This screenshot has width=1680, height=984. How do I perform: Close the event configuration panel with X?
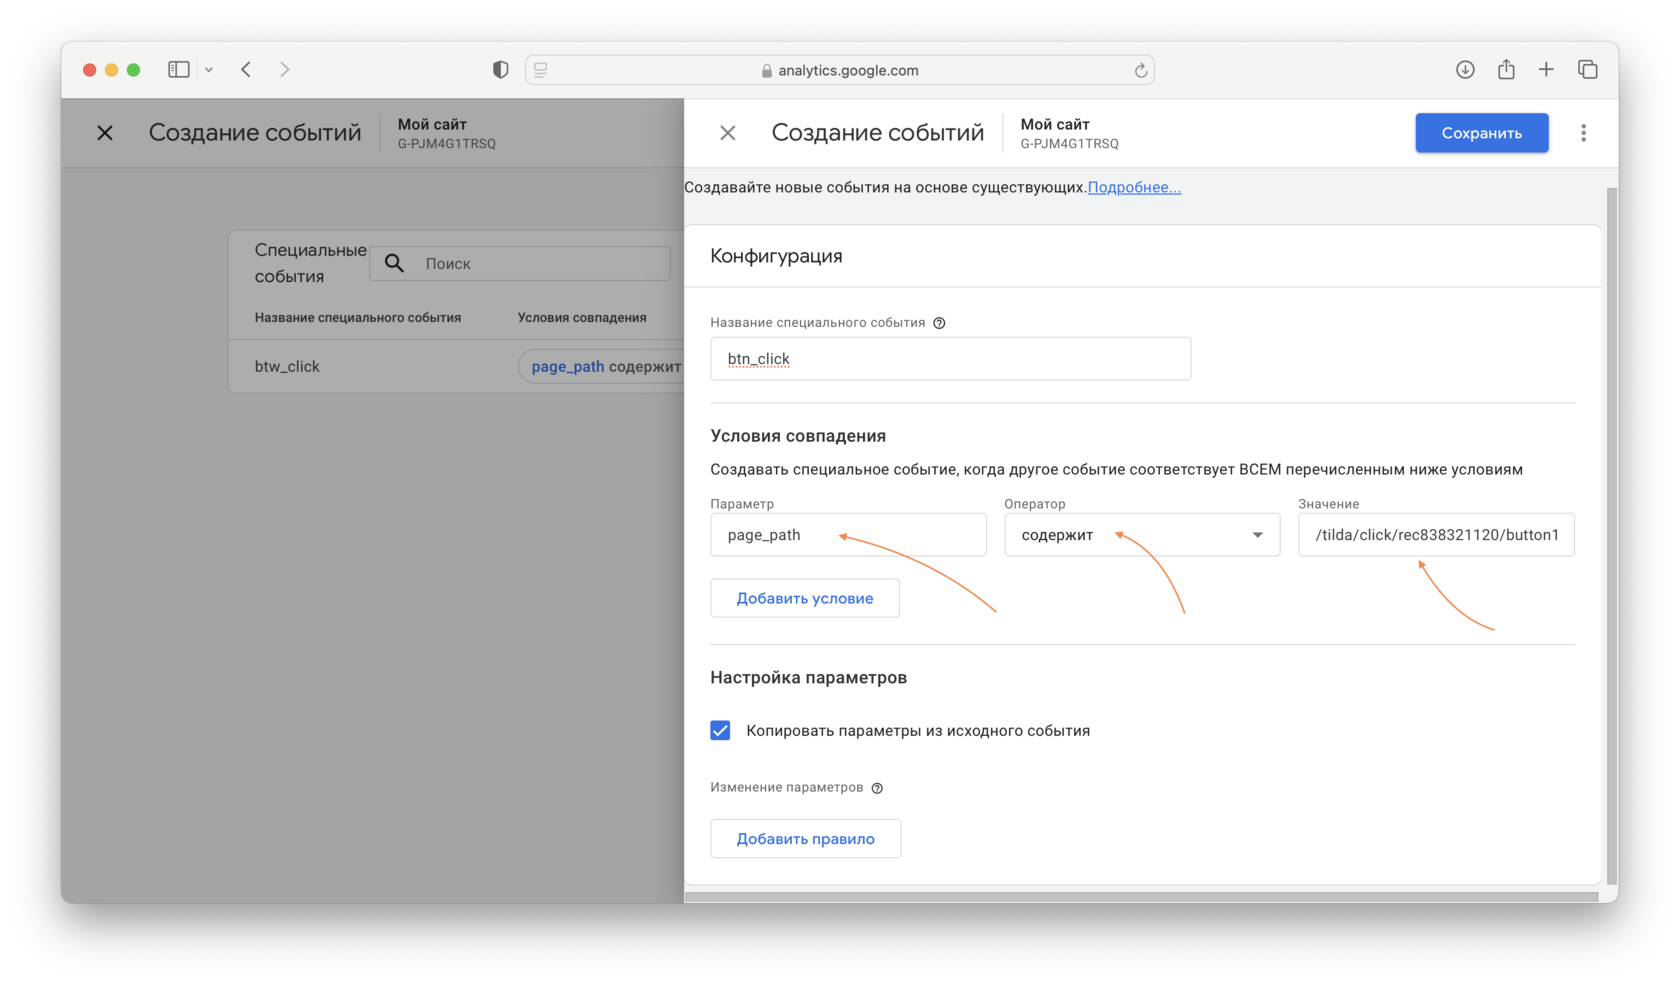point(728,133)
